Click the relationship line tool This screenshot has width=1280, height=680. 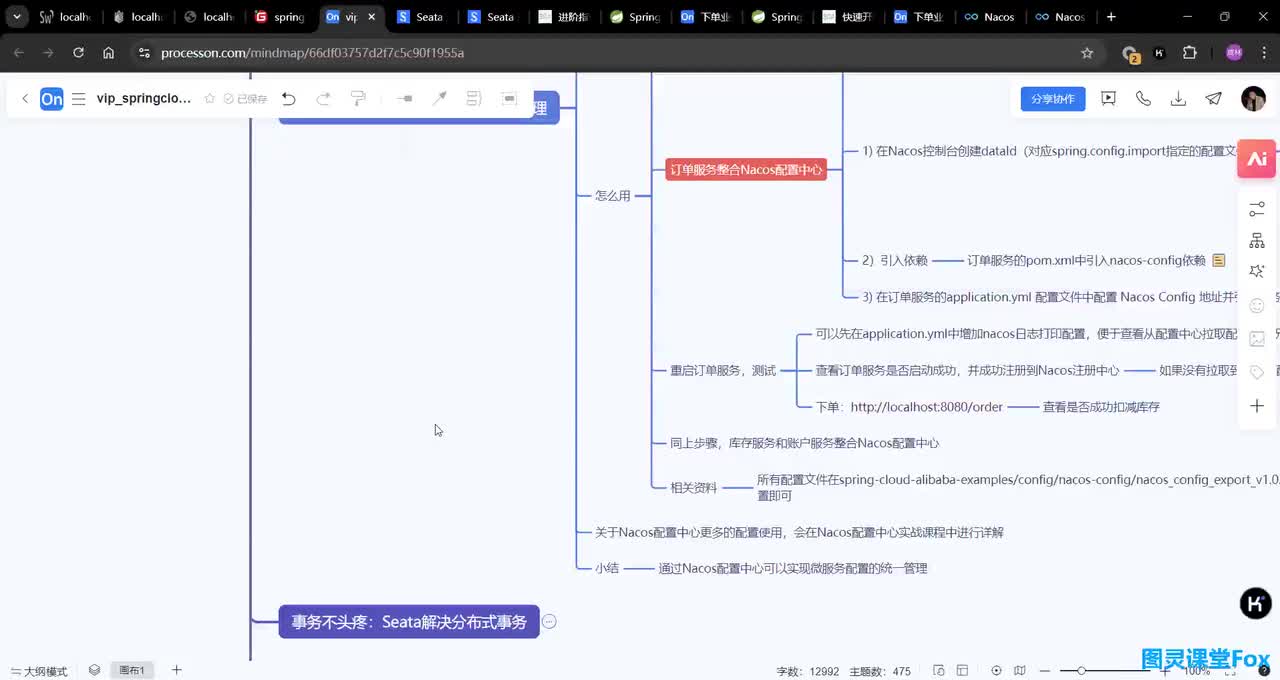coord(439,98)
